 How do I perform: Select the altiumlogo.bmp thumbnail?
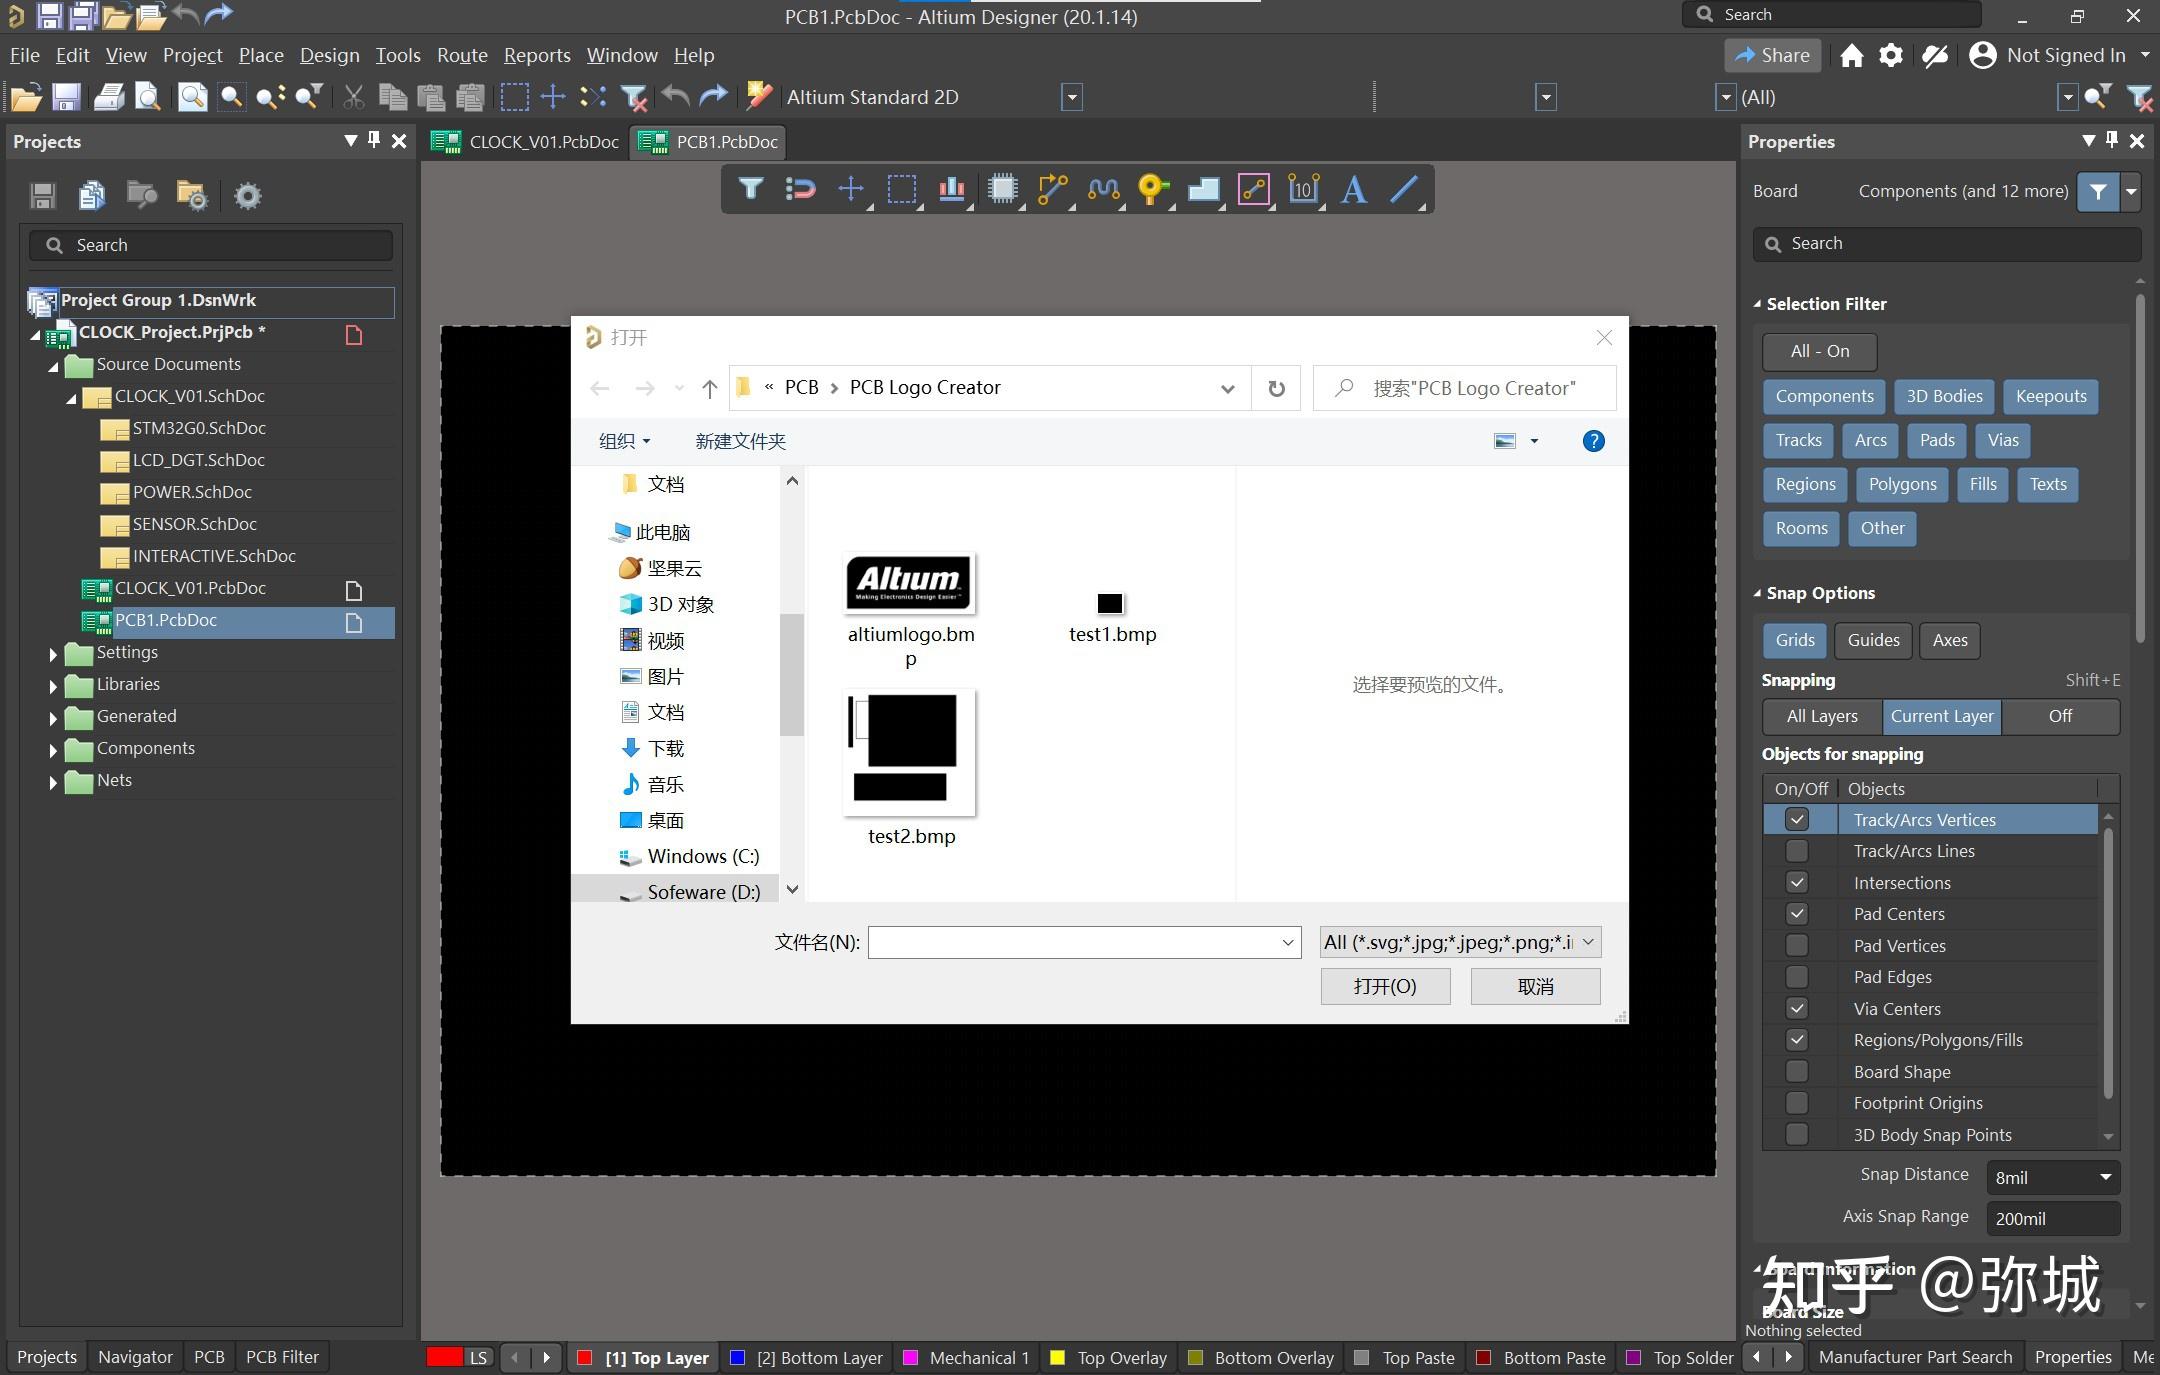click(909, 583)
